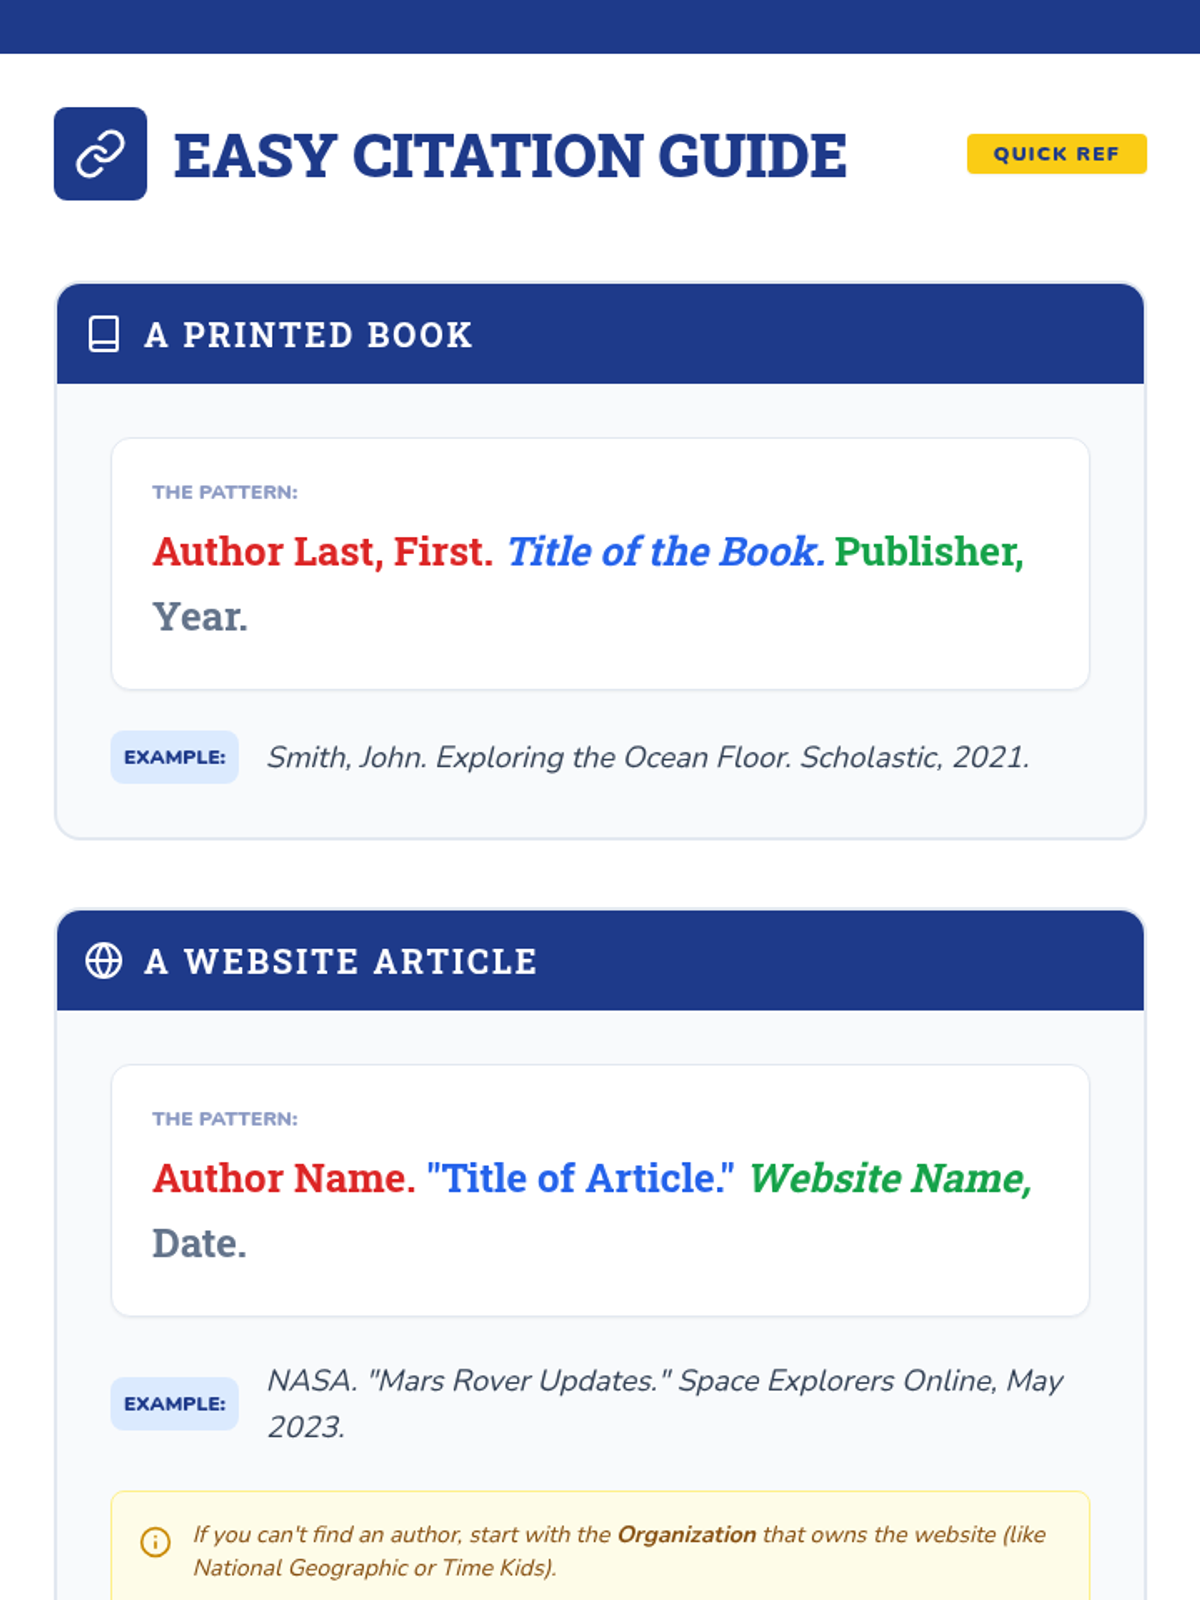1200x1600 pixels.
Task: Click the globe icon in Website Article header
Action: tap(104, 961)
